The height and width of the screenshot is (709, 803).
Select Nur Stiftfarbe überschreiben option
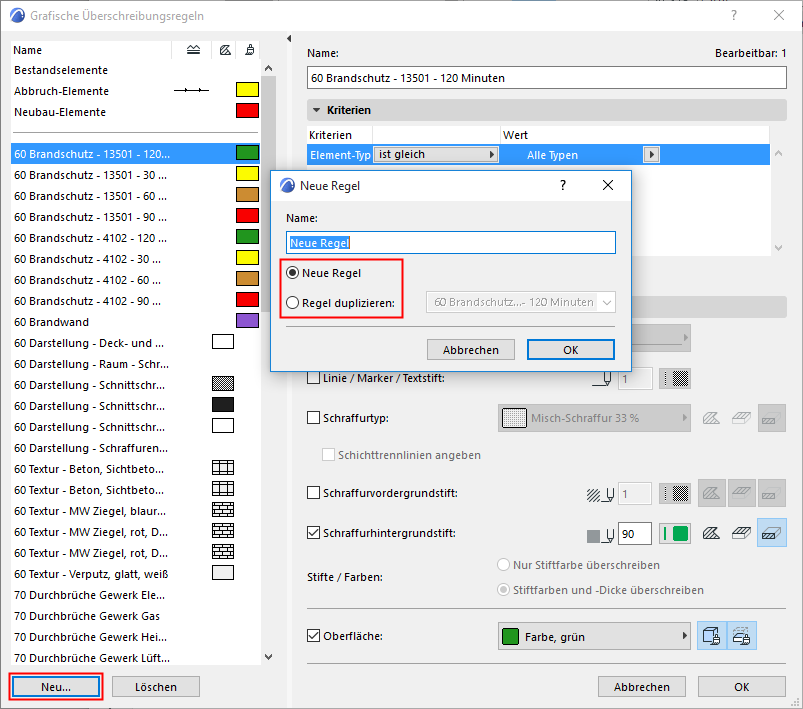click(x=504, y=565)
